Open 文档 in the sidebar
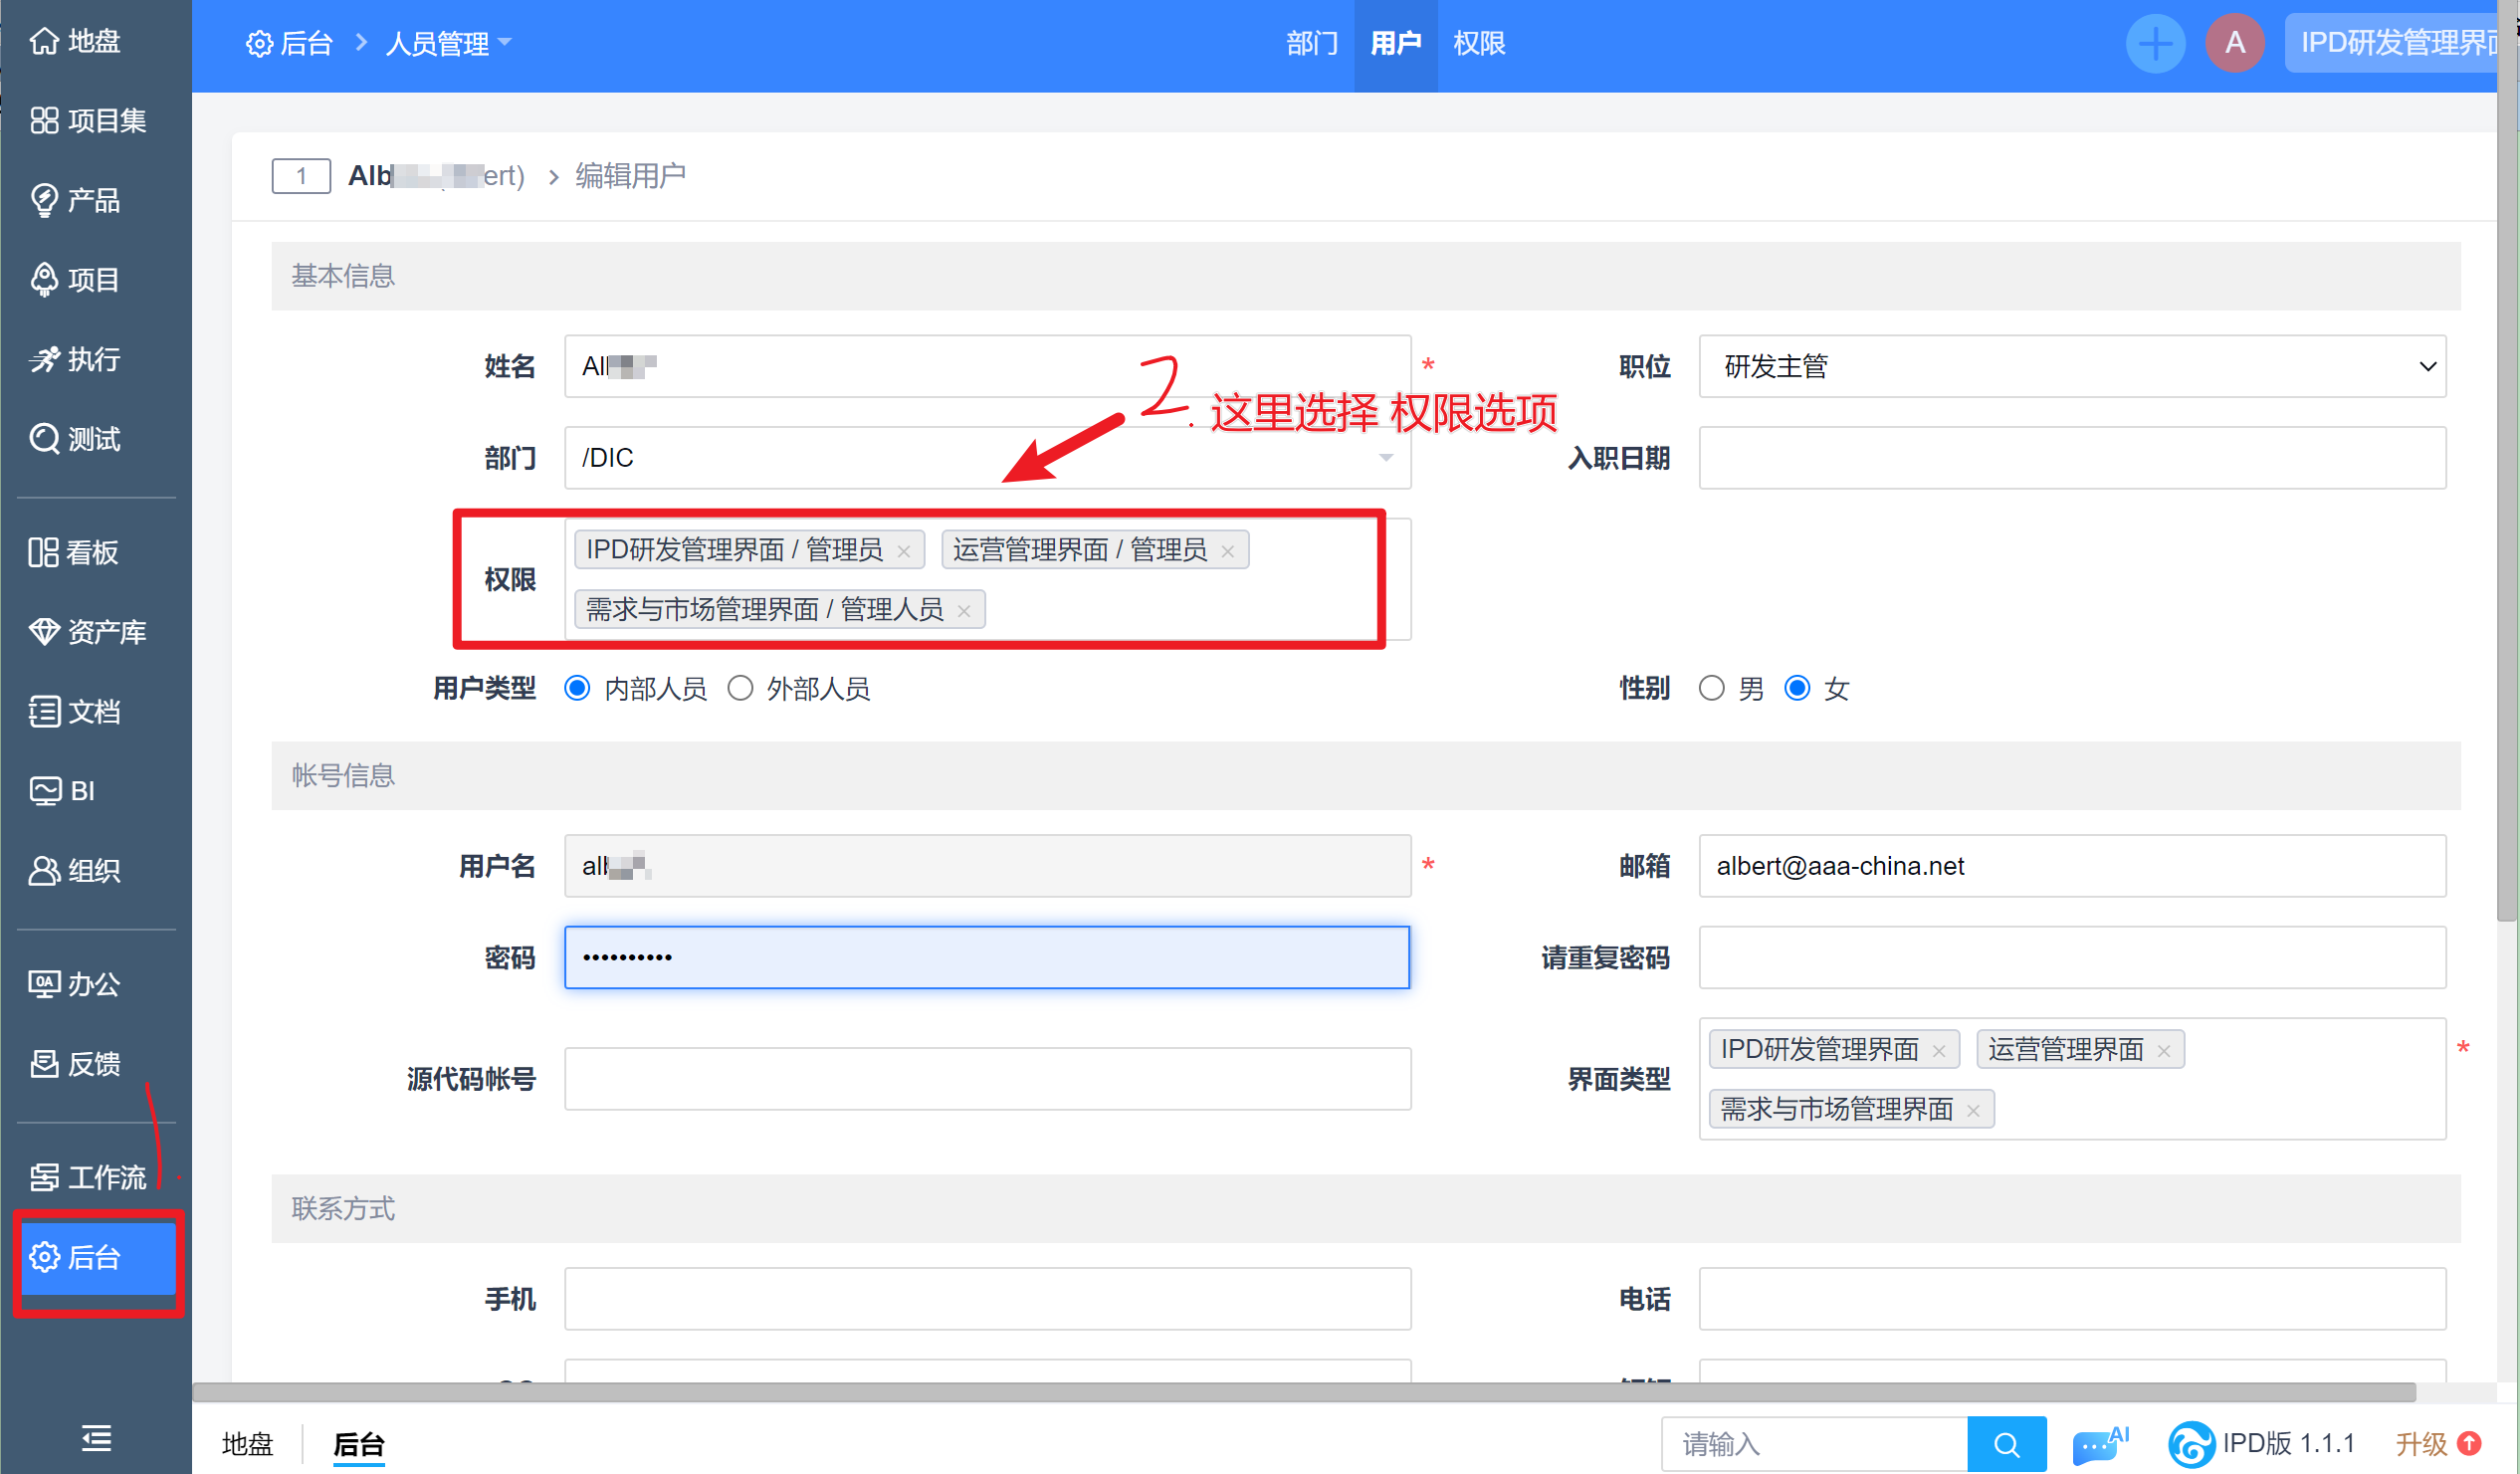The width and height of the screenshot is (2520, 1474). coord(76,711)
